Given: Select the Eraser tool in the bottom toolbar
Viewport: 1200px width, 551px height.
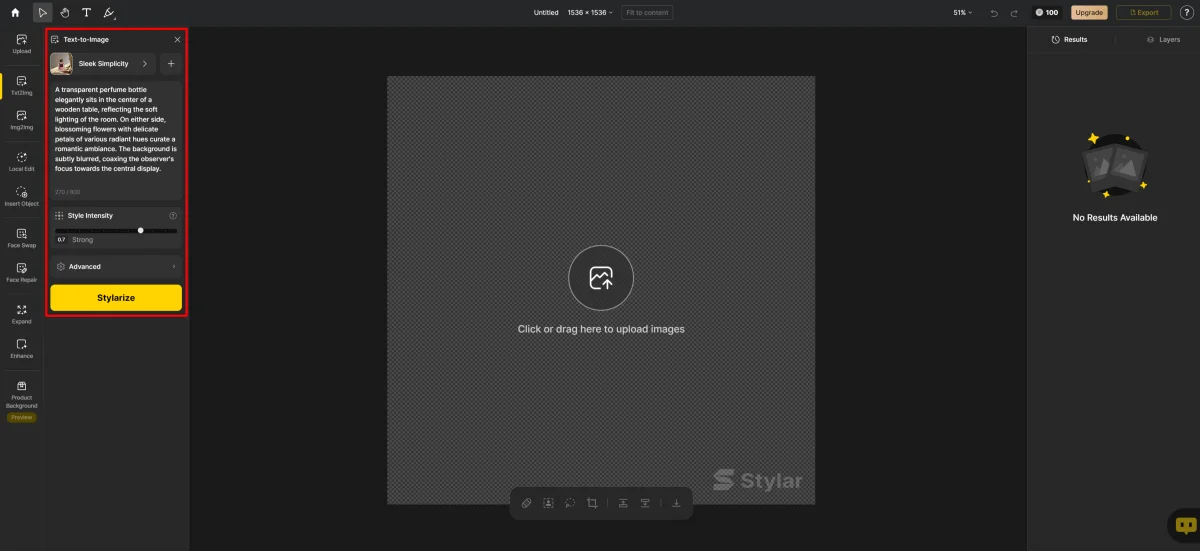Looking at the screenshot, I should coord(527,503).
